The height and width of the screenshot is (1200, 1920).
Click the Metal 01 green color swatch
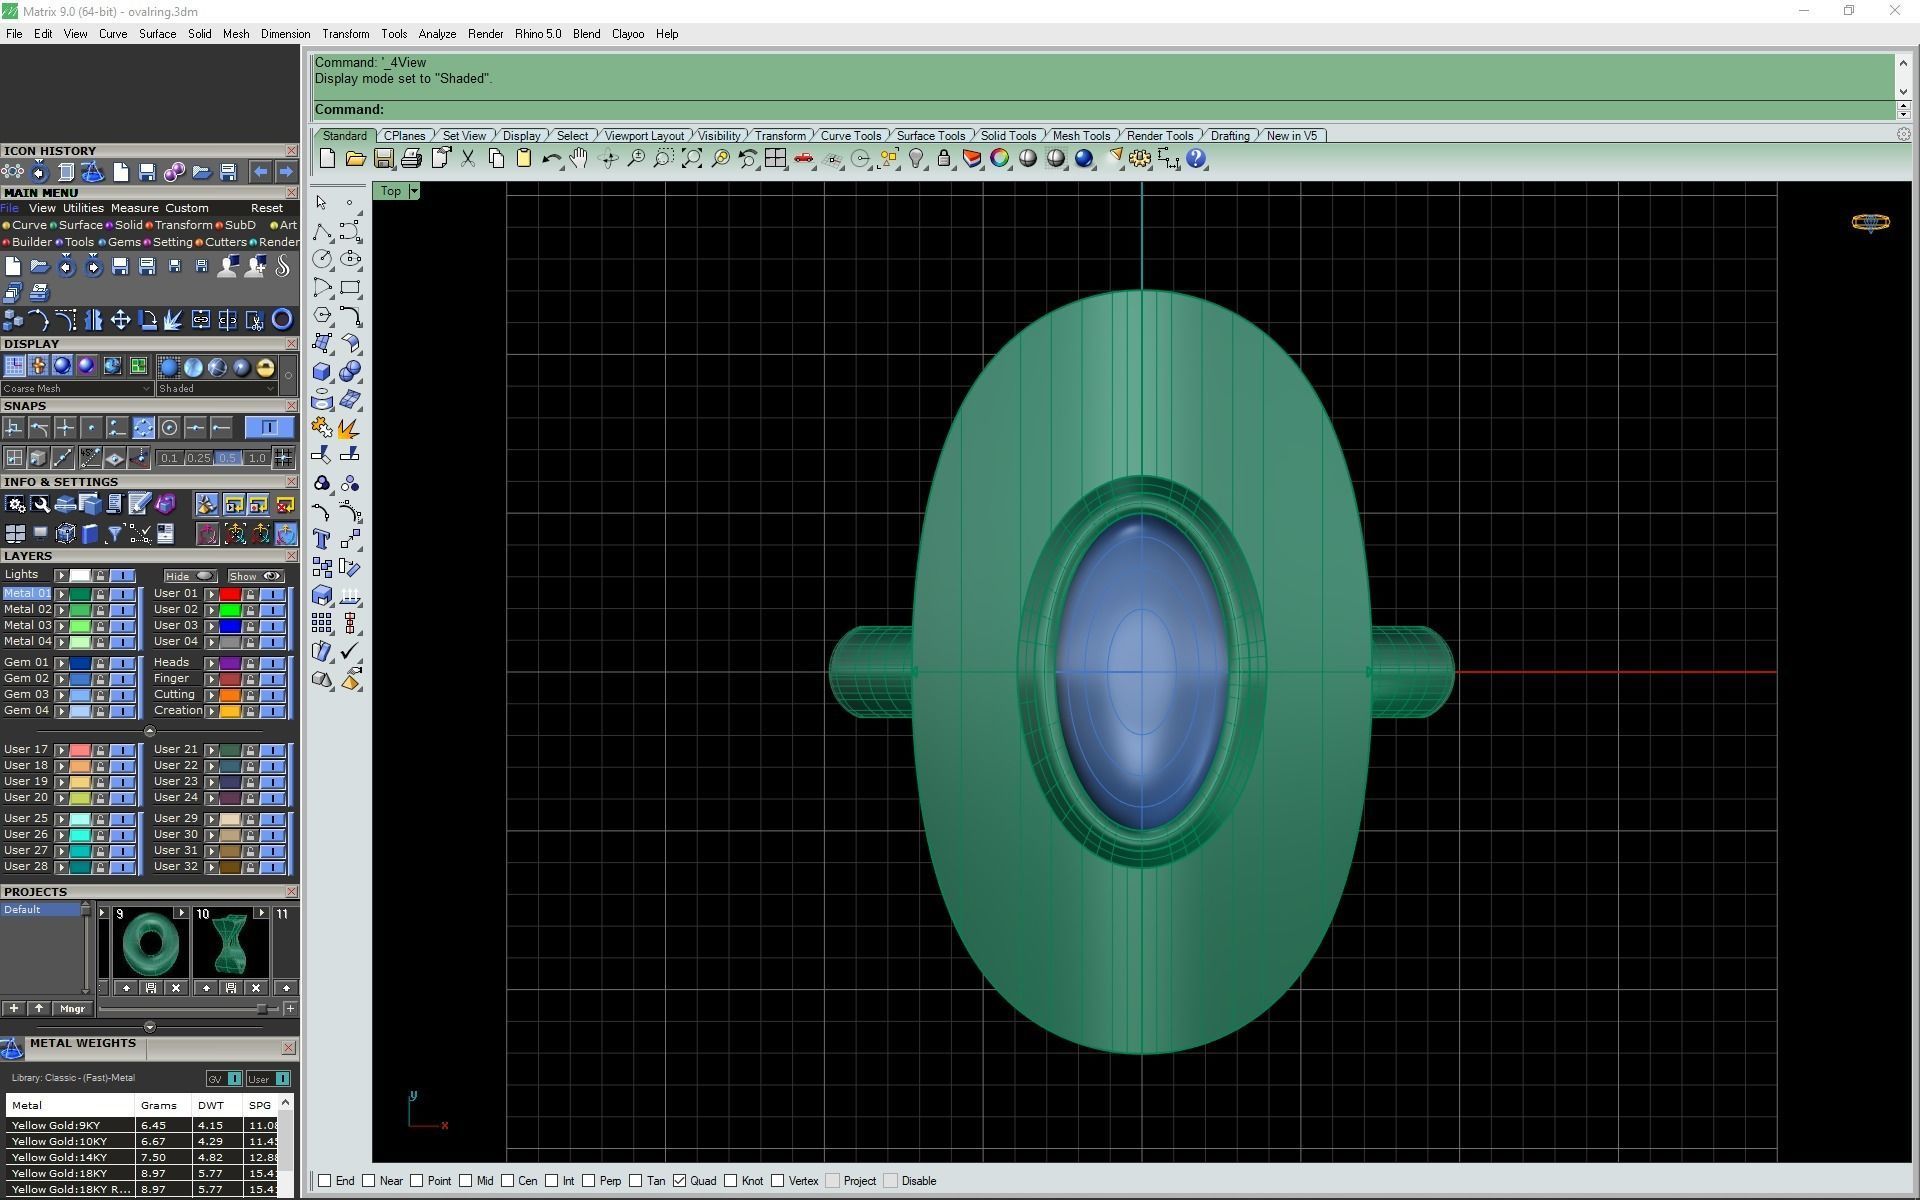(x=80, y=594)
